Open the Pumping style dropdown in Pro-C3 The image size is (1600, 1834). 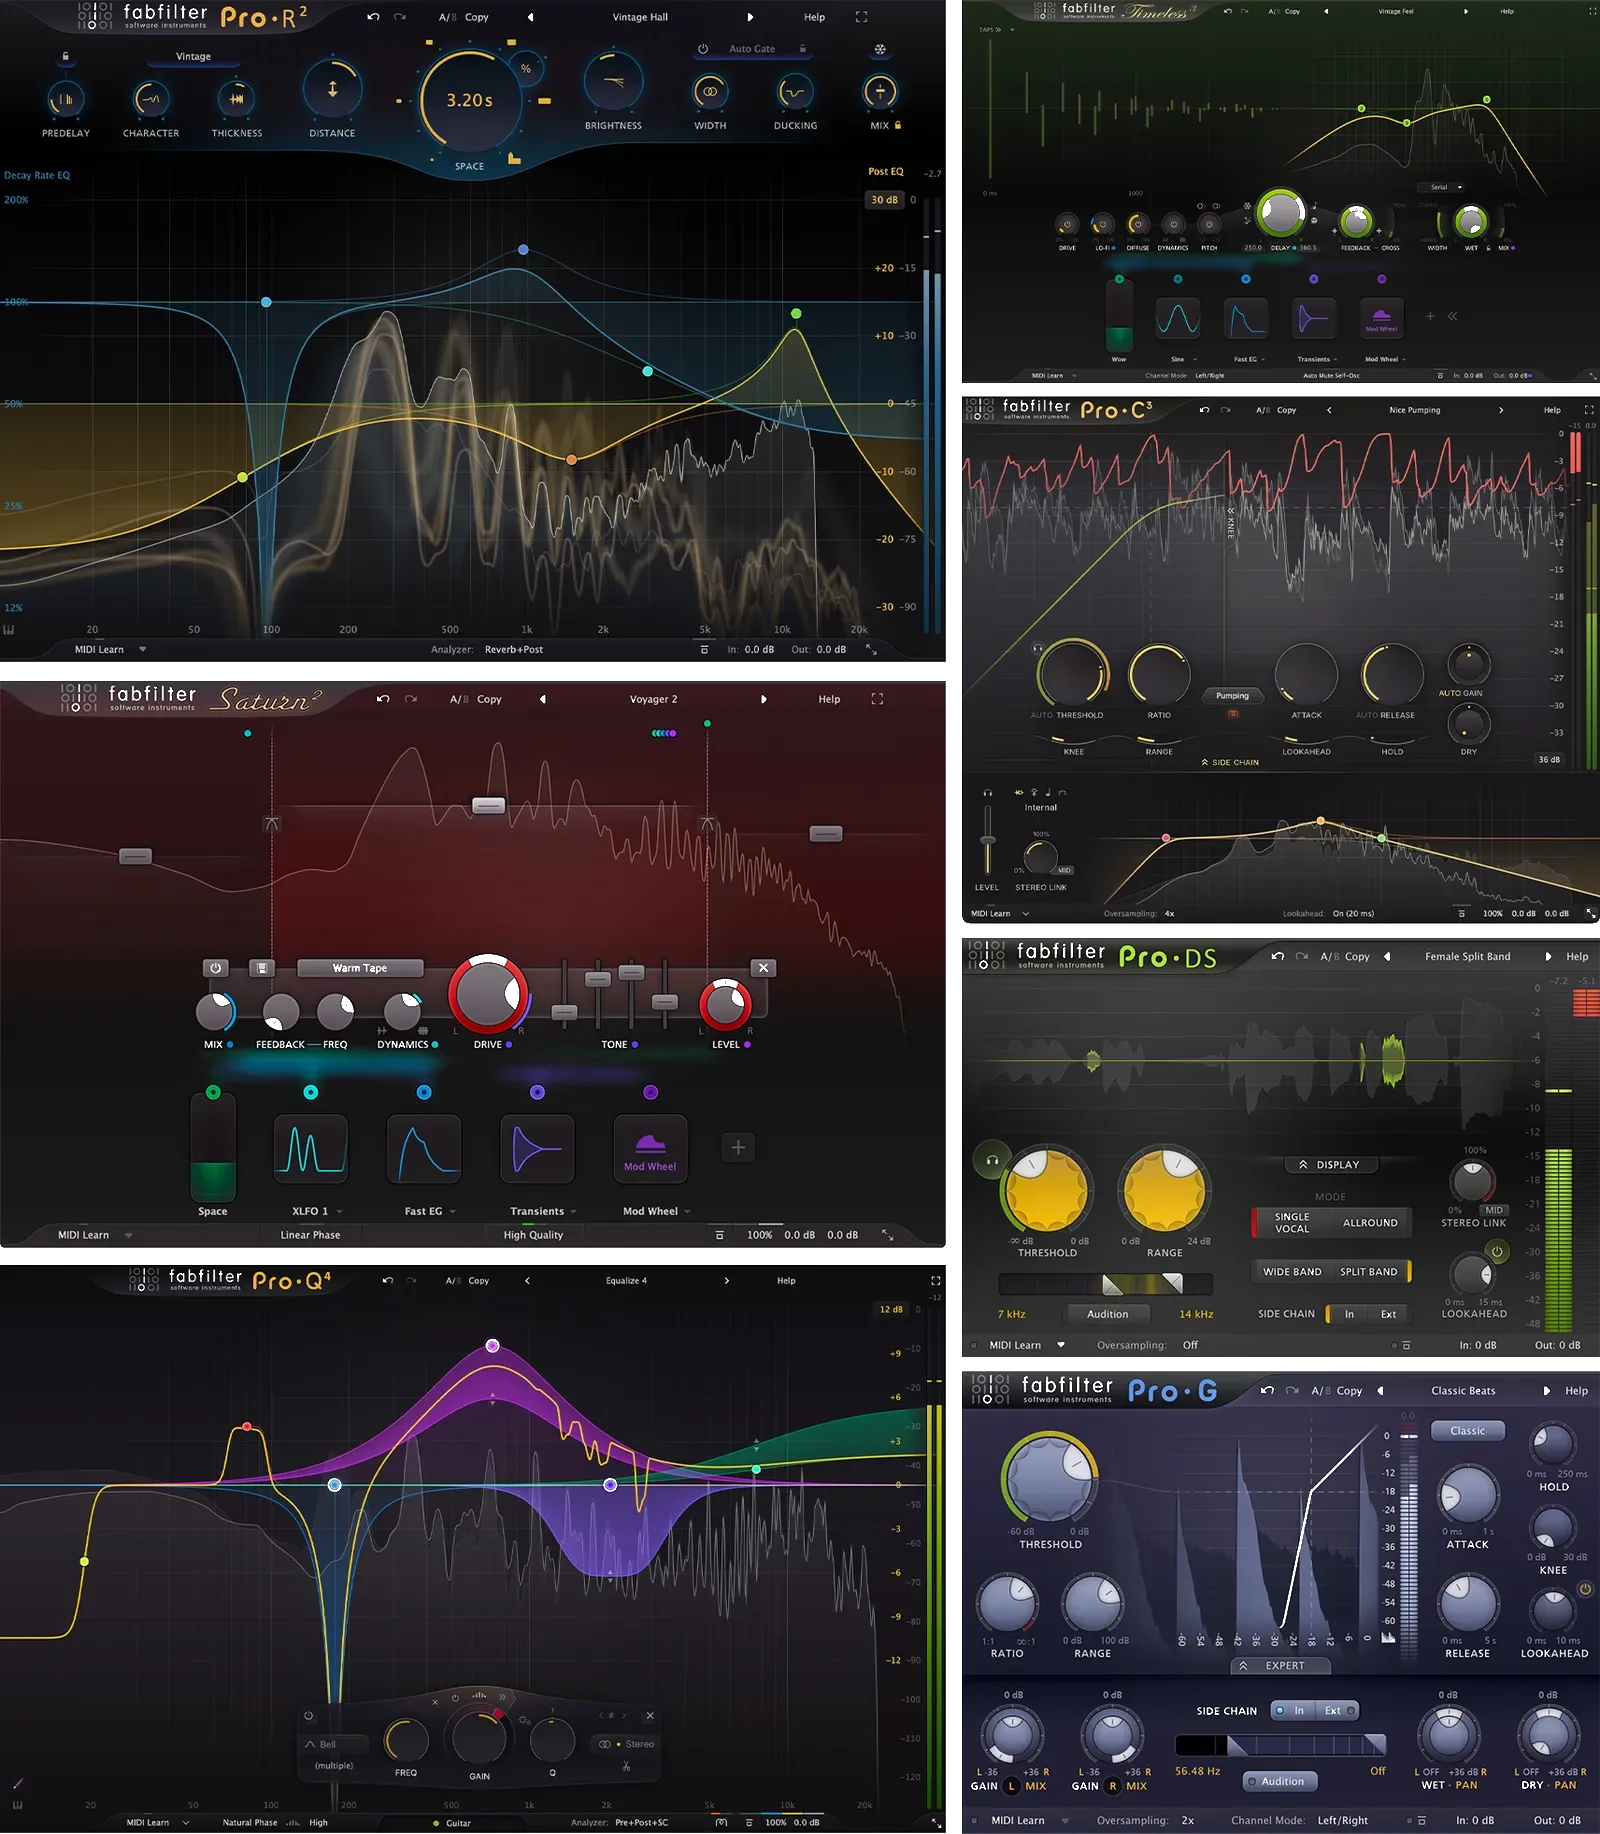1232,696
